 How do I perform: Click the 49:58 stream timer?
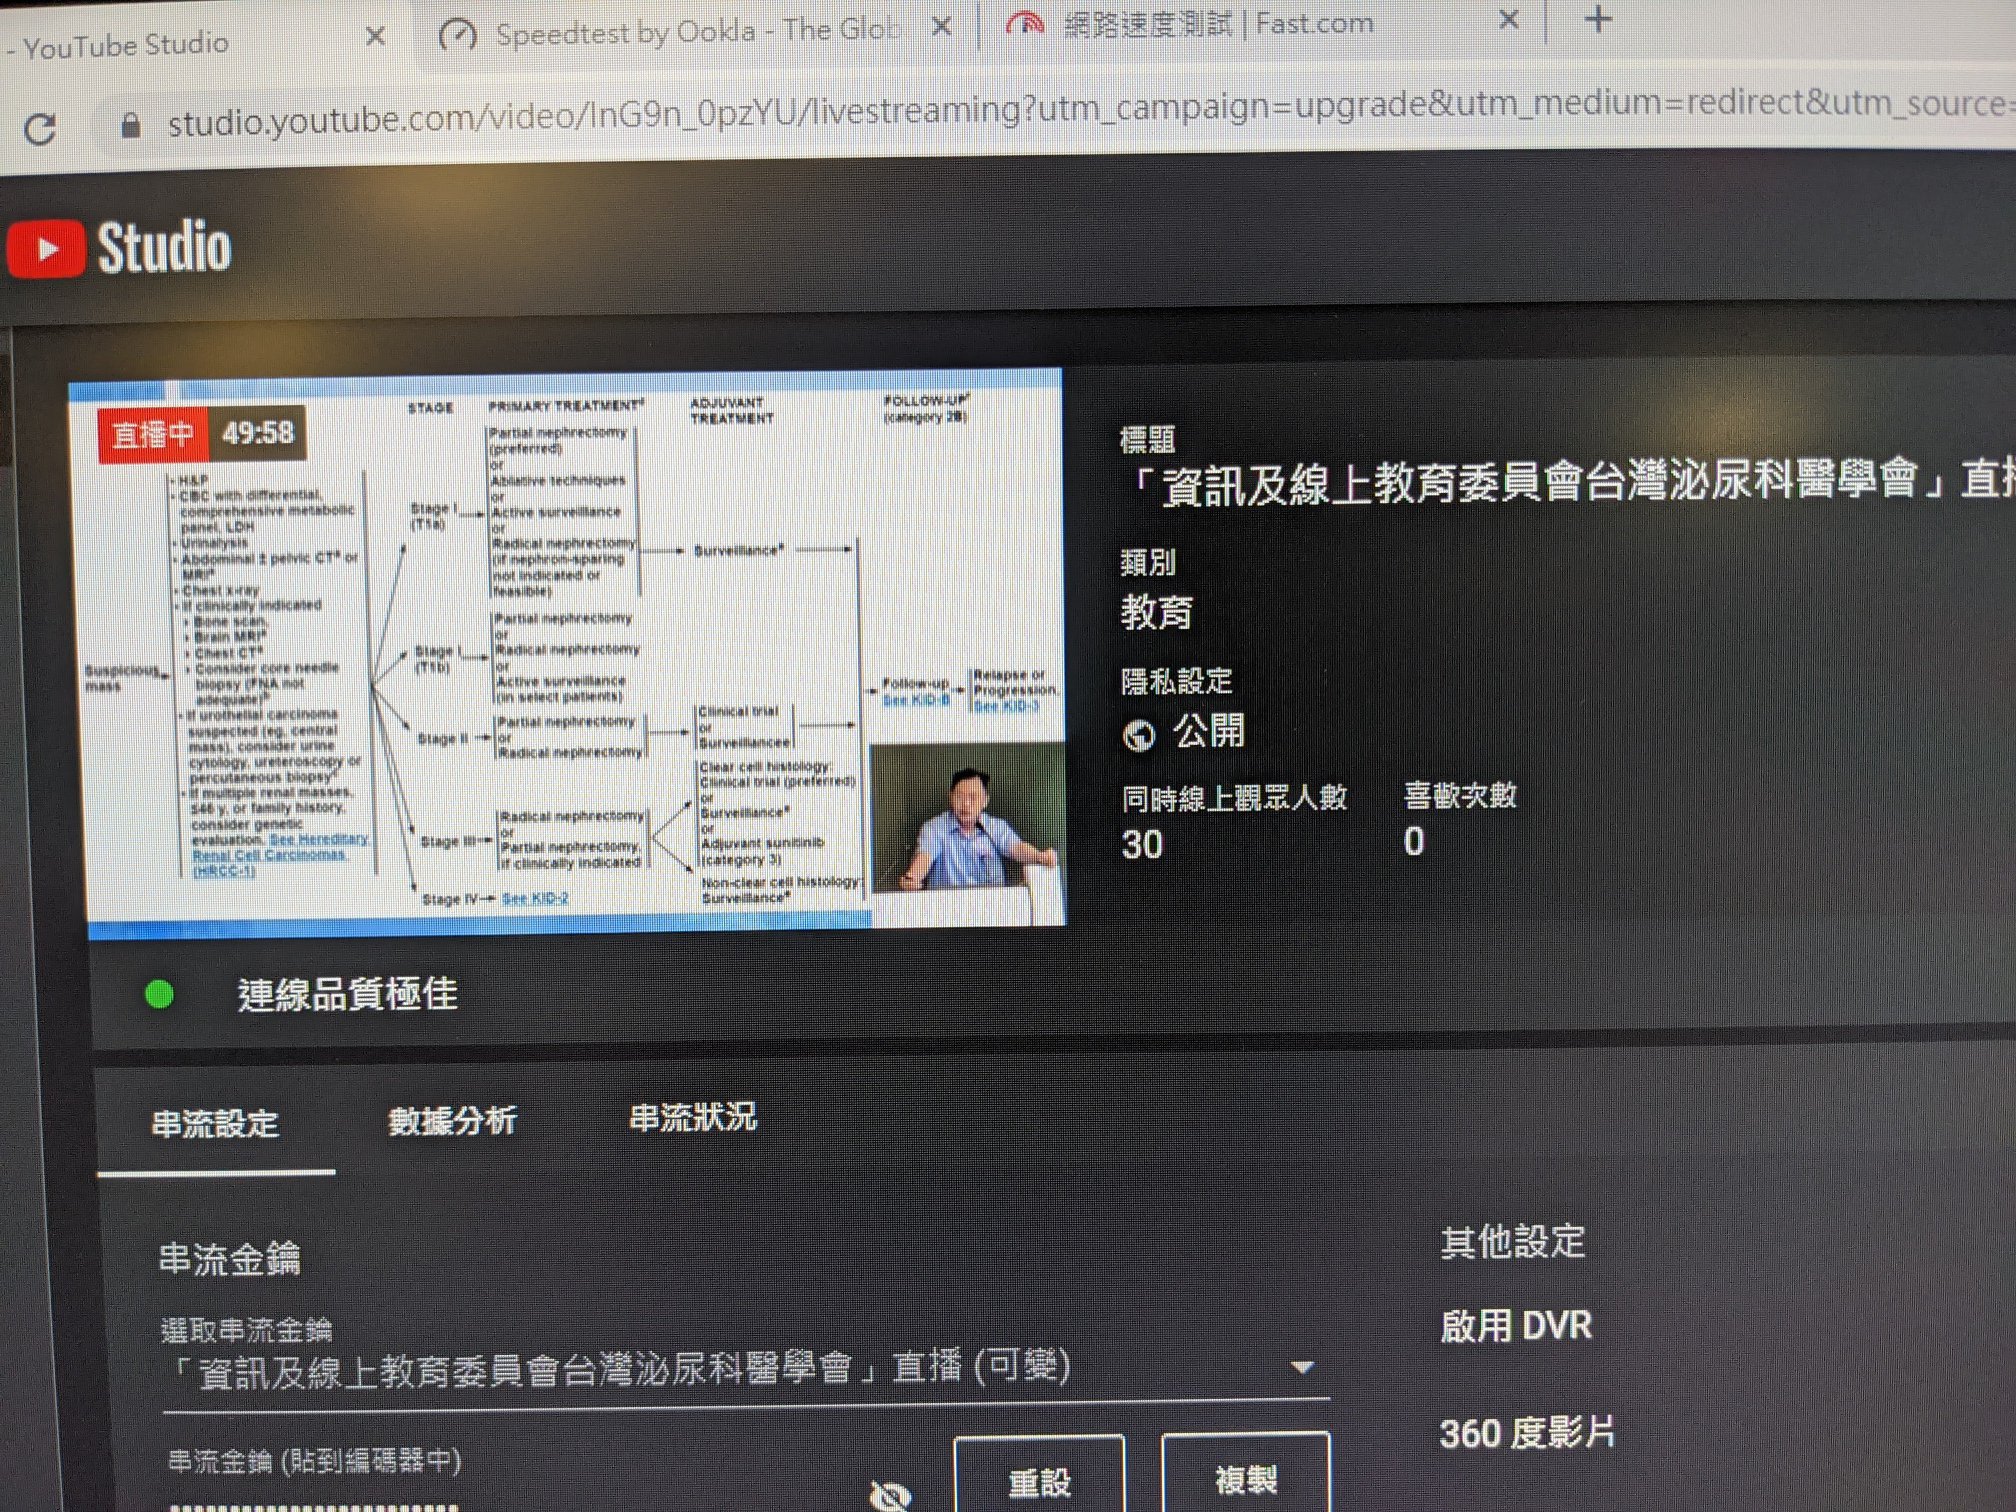(x=258, y=433)
